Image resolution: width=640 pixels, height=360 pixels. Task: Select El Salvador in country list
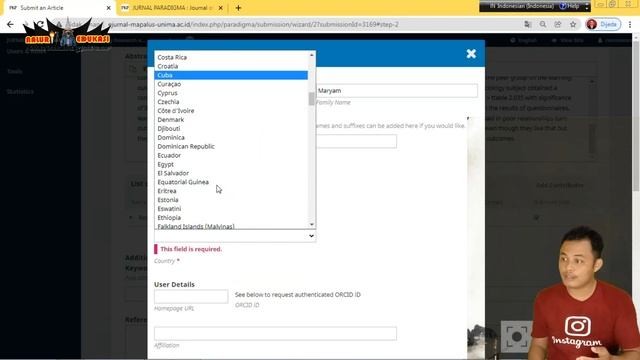[231, 173]
